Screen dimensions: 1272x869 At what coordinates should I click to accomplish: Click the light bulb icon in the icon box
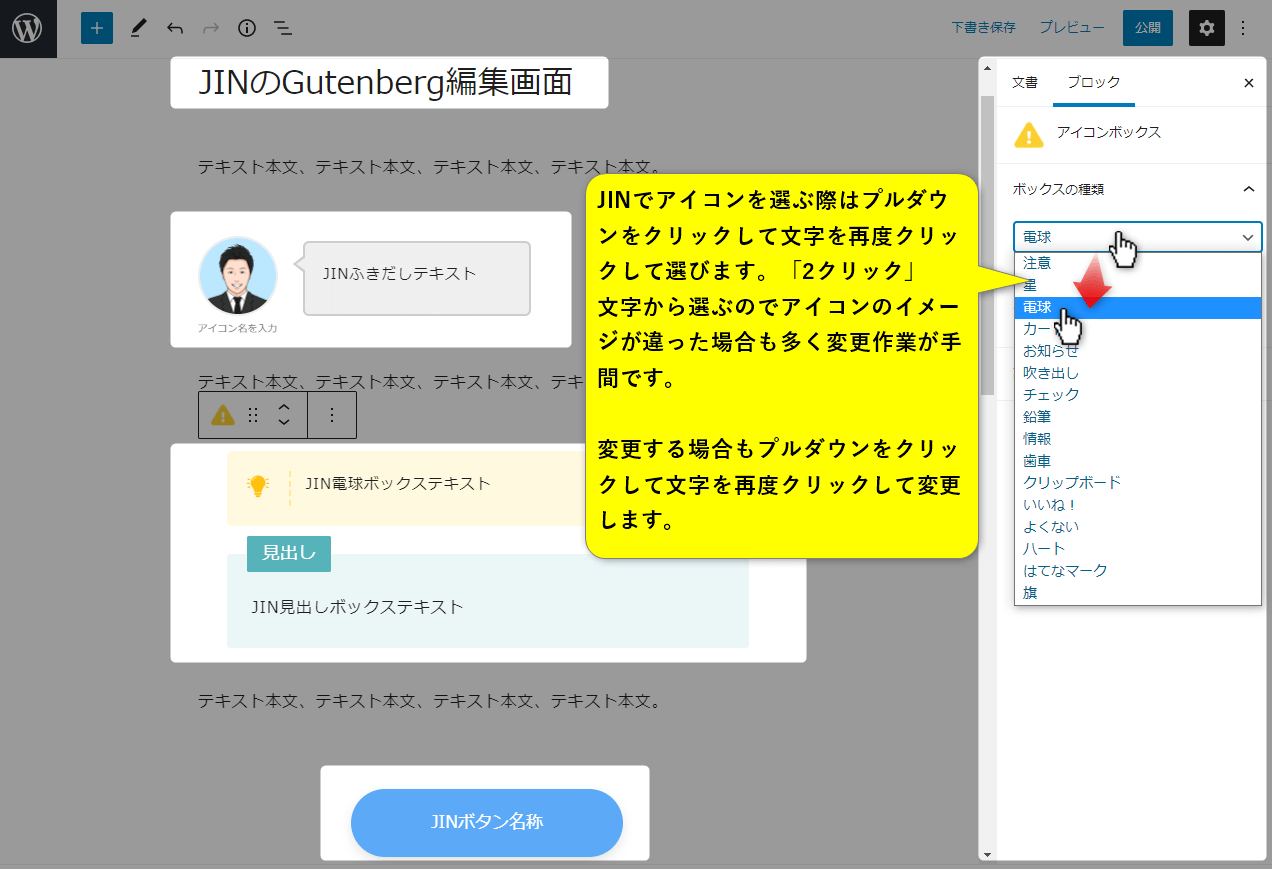(x=258, y=486)
